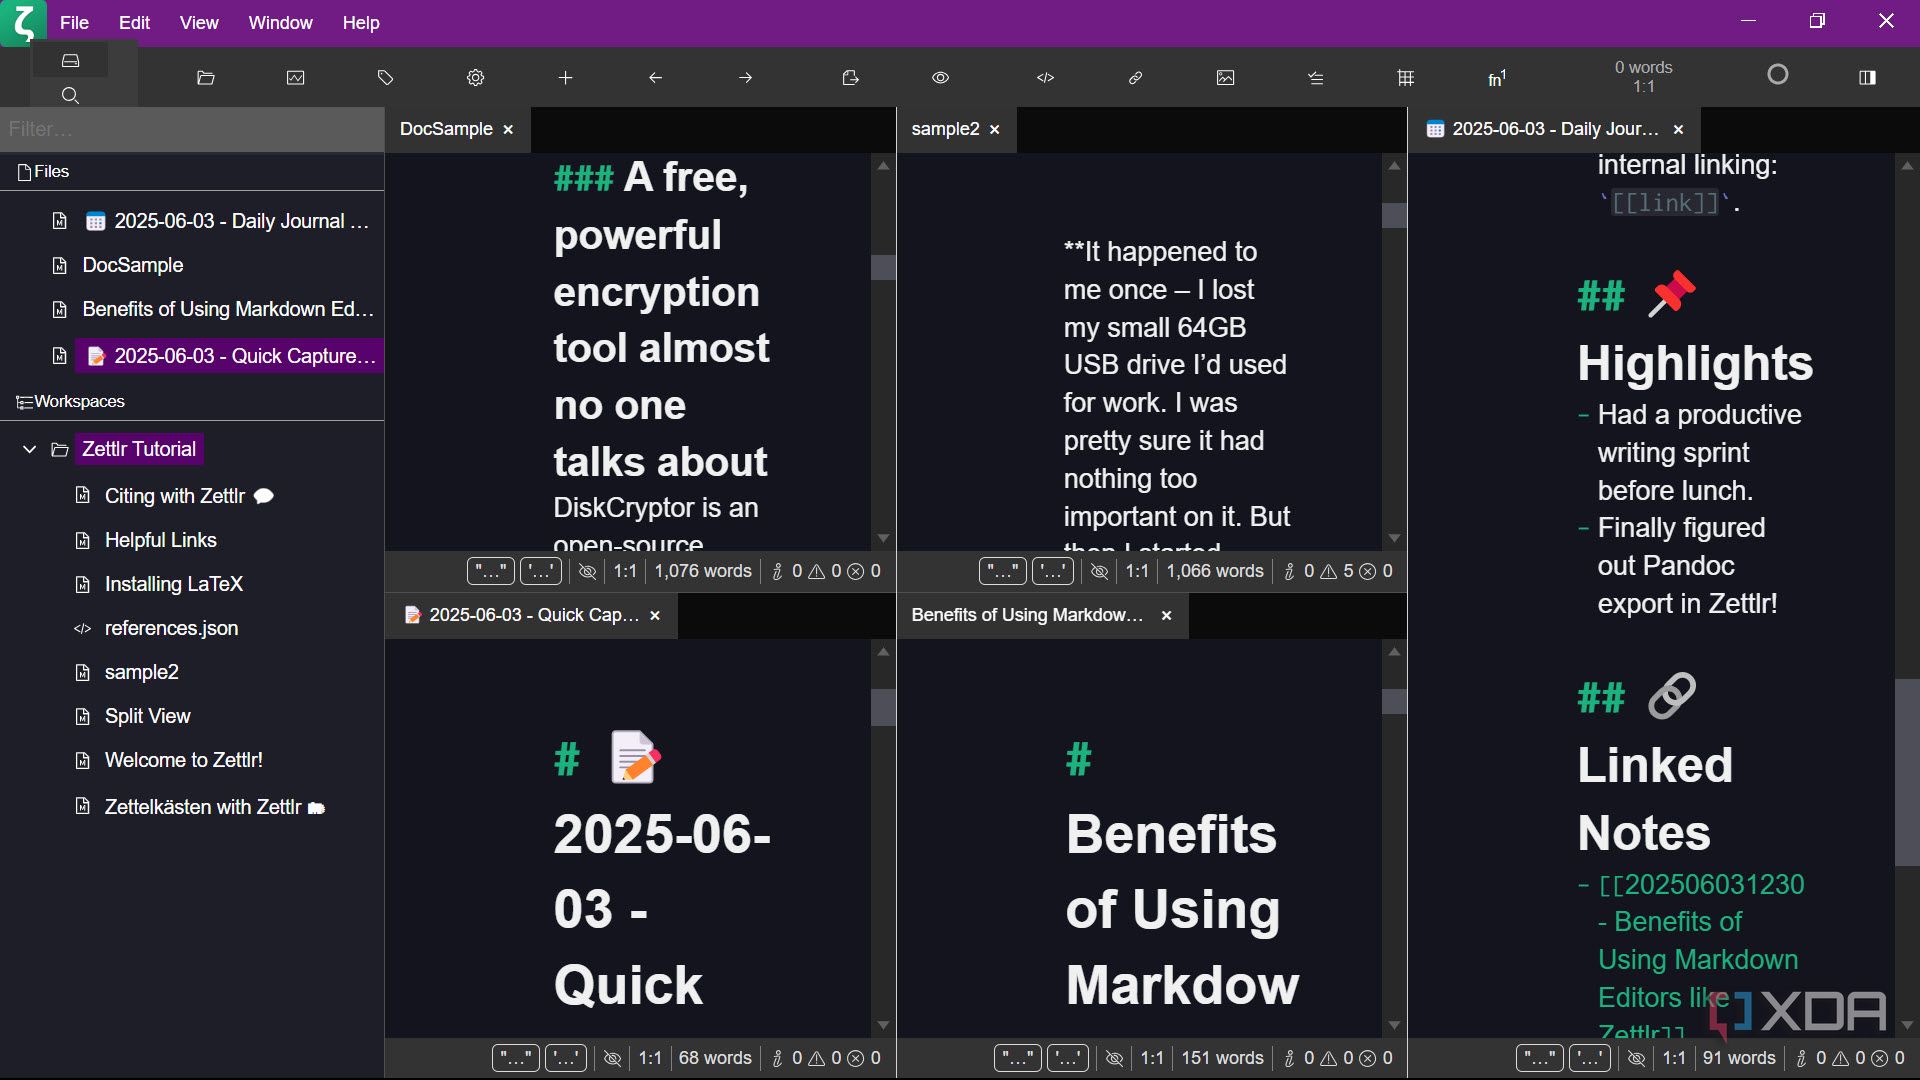Click Daily Journal pane scrollbar thumb
This screenshot has width=1920, height=1080.
1907,772
